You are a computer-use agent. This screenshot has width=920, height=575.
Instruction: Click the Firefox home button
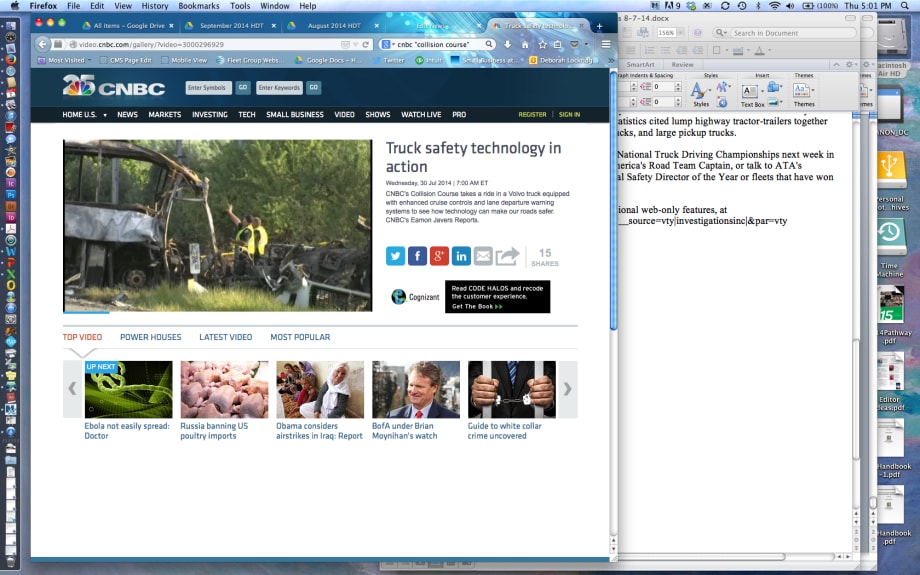coord(525,44)
